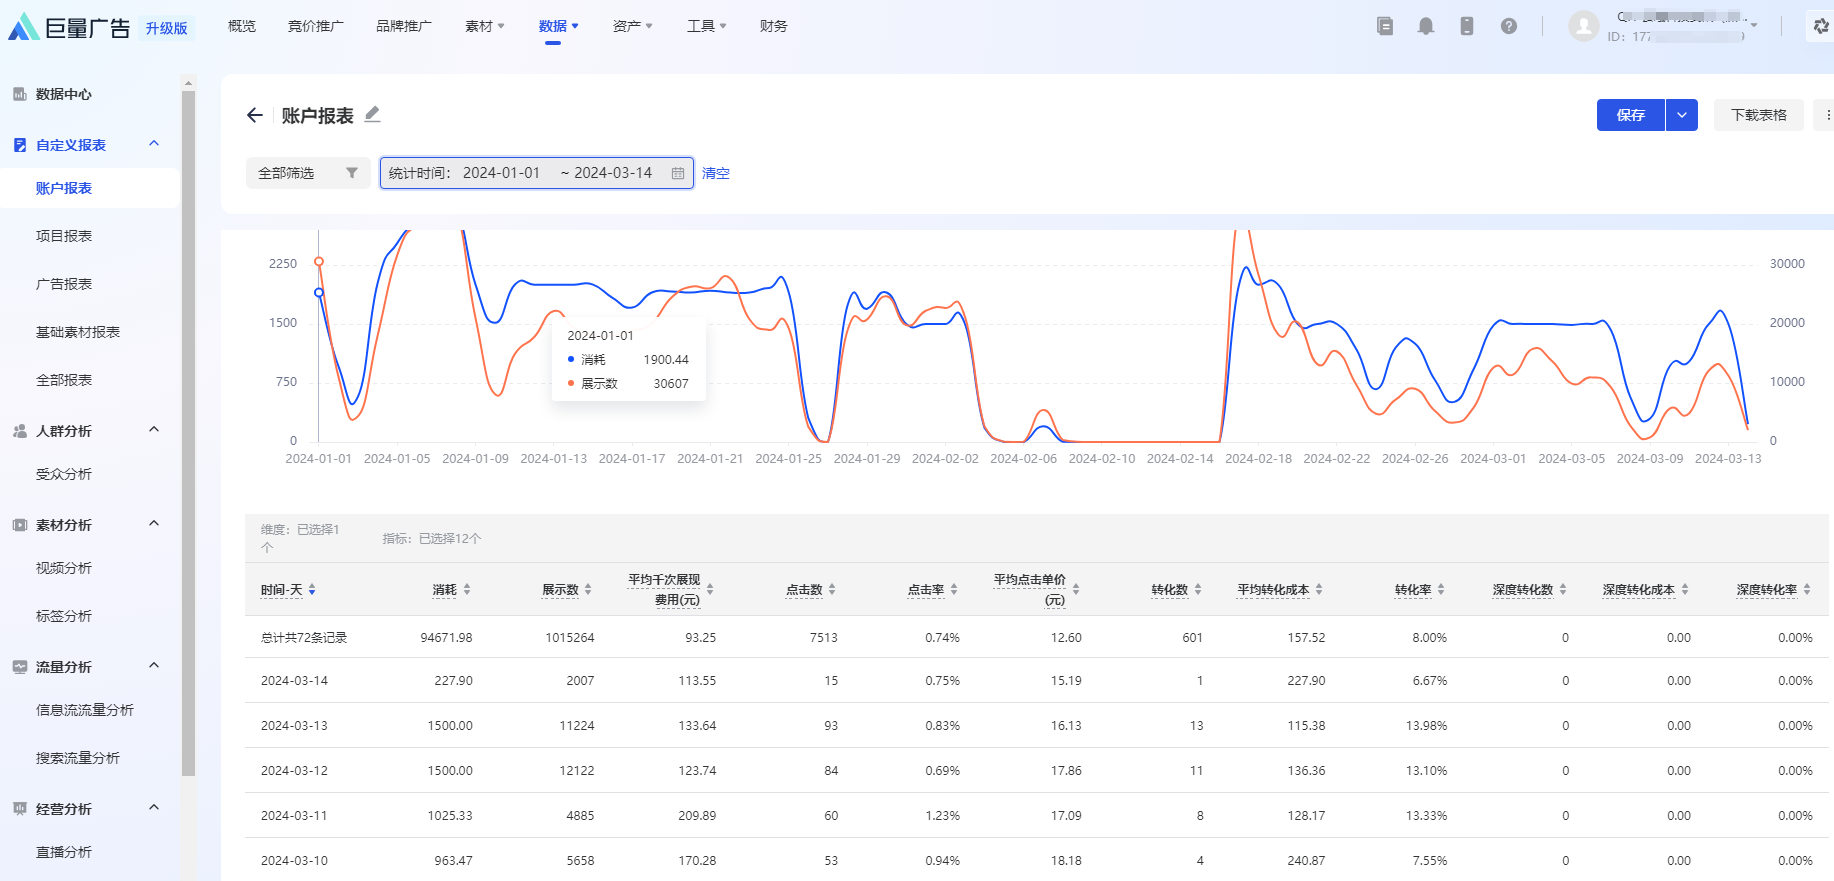This screenshot has height=881, width=1834.
Task: Open the 数据 menu dropdown
Action: 559,26
